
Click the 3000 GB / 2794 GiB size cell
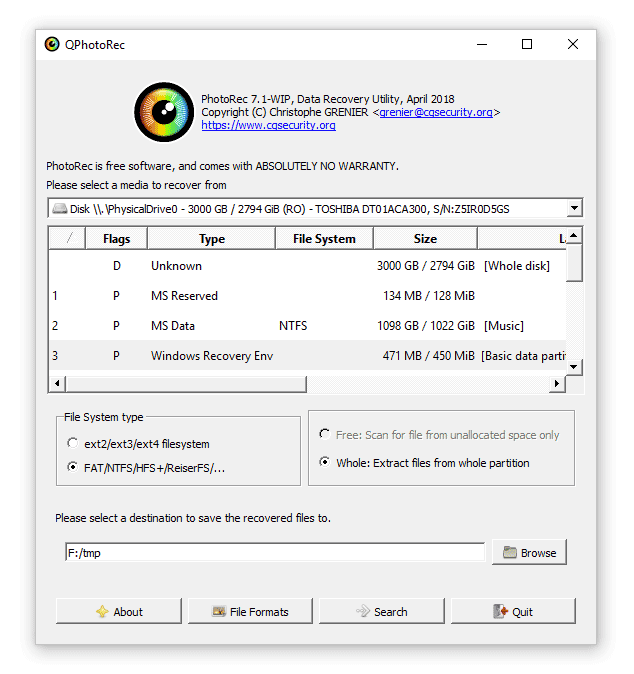[x=426, y=266]
